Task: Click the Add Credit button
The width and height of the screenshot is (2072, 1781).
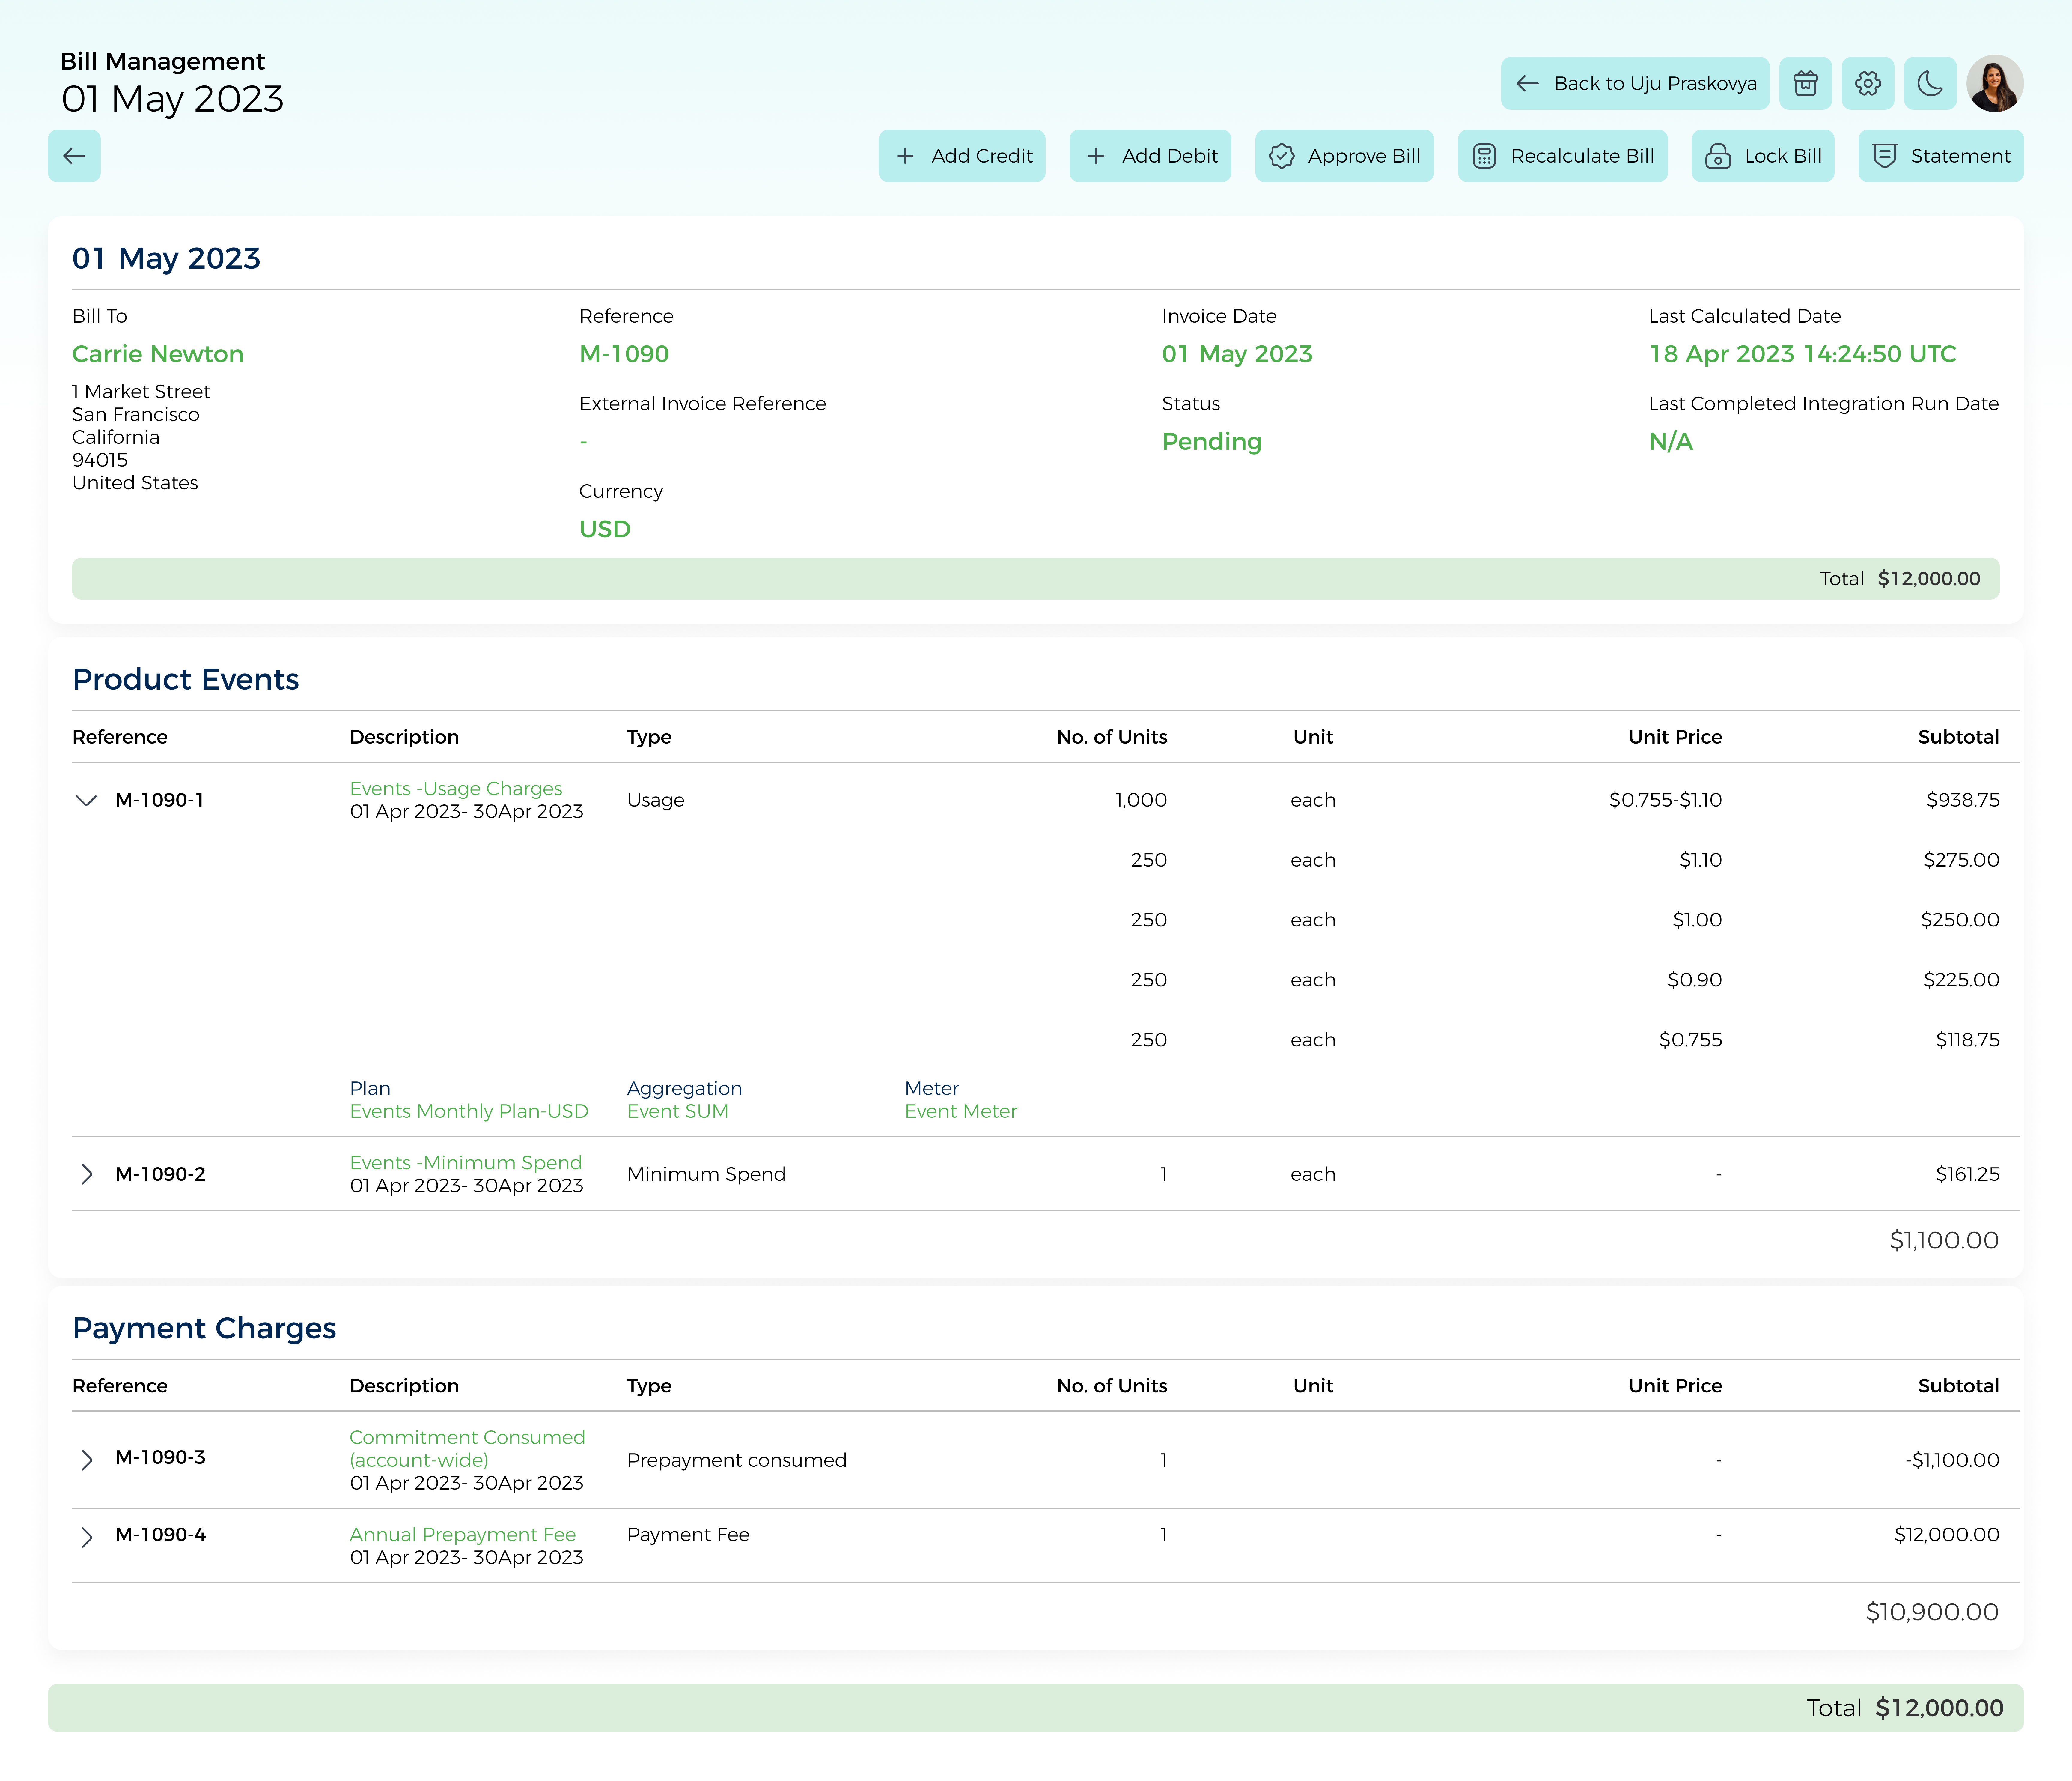Action: tap(962, 156)
